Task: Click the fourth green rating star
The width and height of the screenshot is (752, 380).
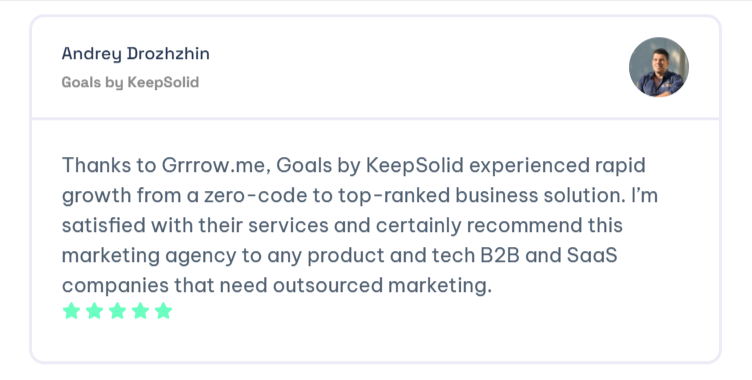Action: (141, 311)
